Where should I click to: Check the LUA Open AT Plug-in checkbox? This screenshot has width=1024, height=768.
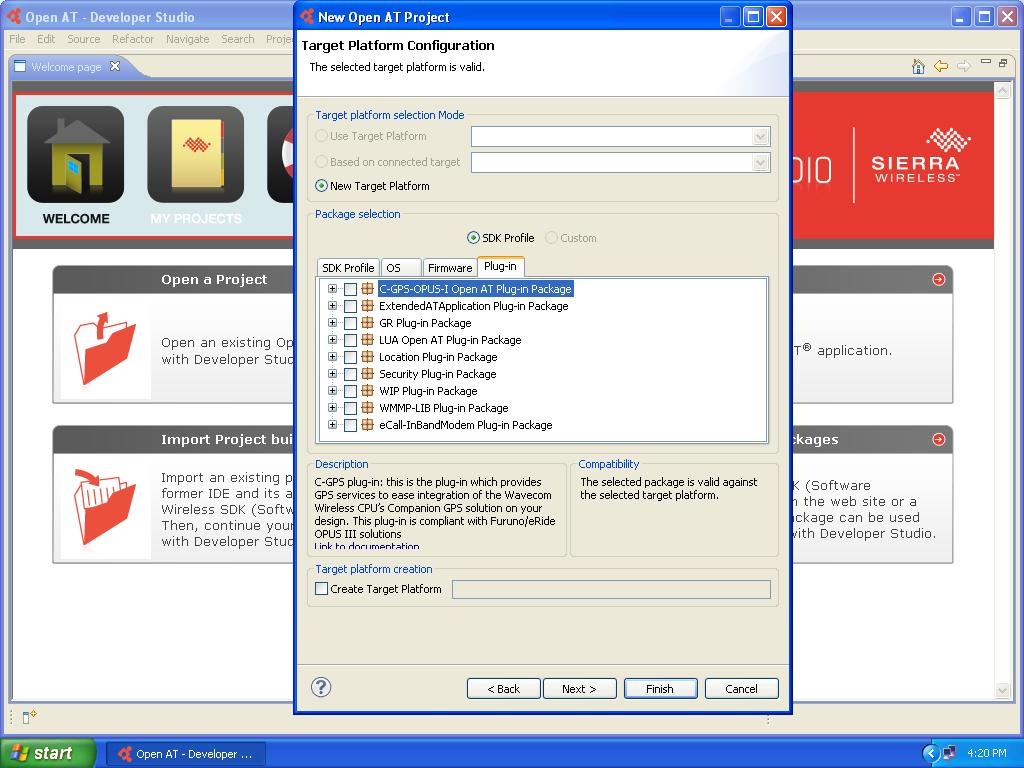point(351,340)
